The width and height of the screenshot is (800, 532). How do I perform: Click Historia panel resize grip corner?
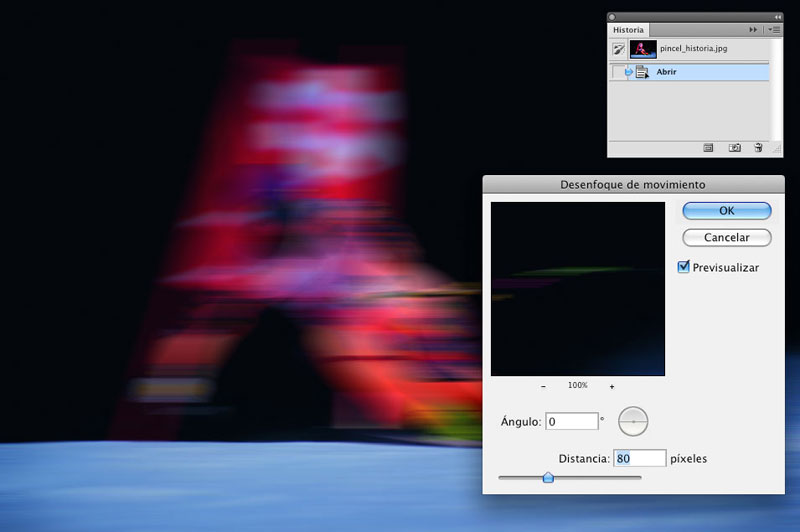[x=777, y=149]
